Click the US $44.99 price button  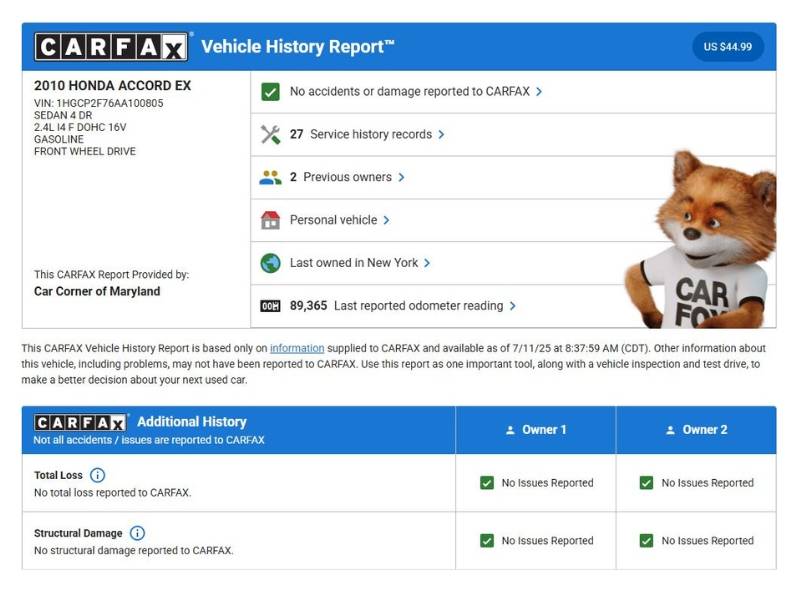(728, 47)
